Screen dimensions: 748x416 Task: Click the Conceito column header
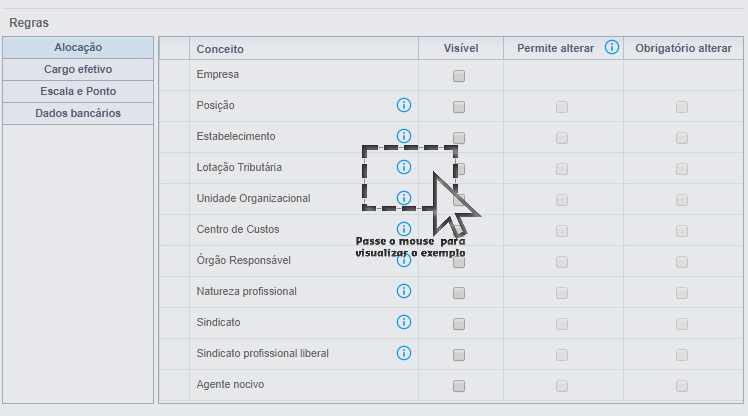click(x=220, y=49)
